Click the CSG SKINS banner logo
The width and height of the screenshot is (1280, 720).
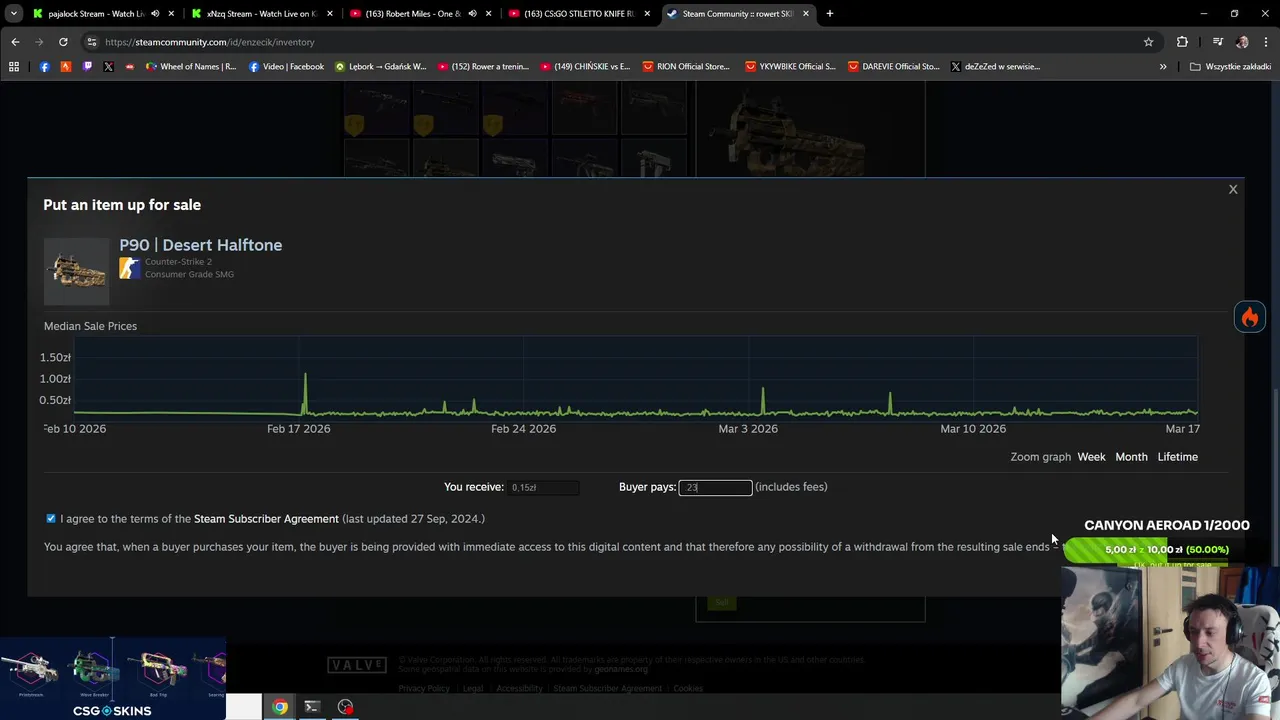click(112, 711)
